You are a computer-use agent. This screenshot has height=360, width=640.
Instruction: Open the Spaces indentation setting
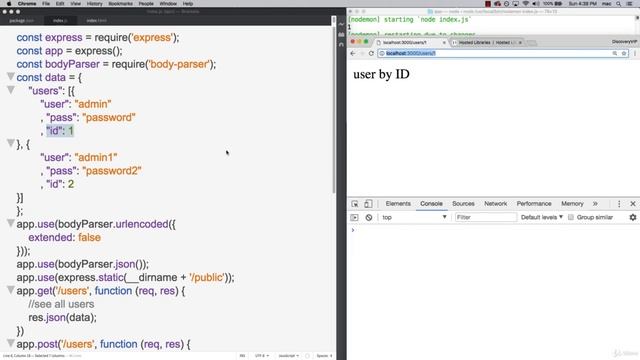click(x=324, y=356)
